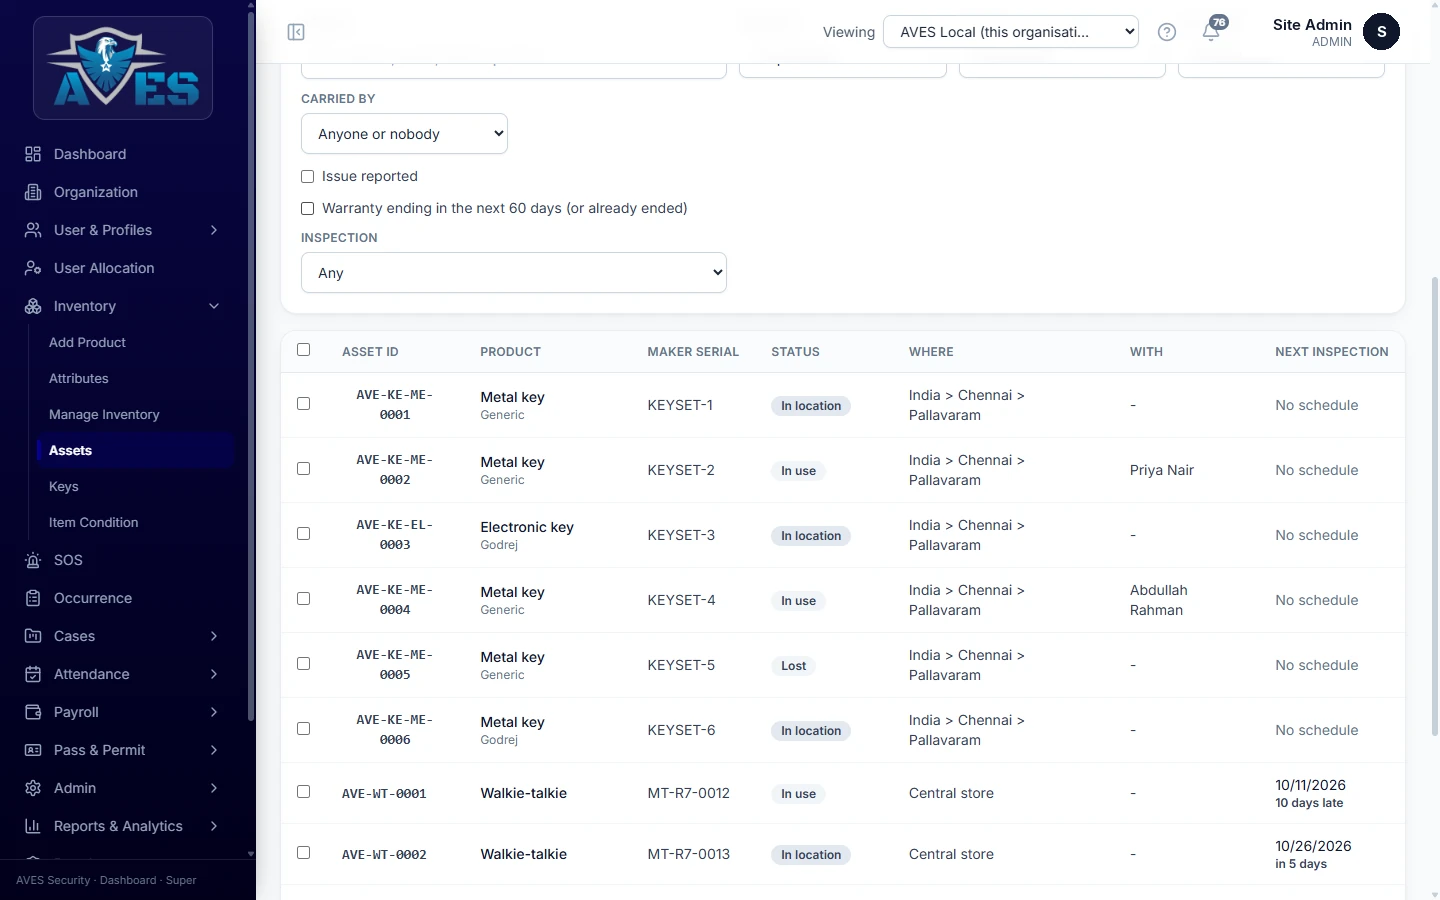
Task: Expand the Payroll submenu chevron
Action: [x=214, y=712]
